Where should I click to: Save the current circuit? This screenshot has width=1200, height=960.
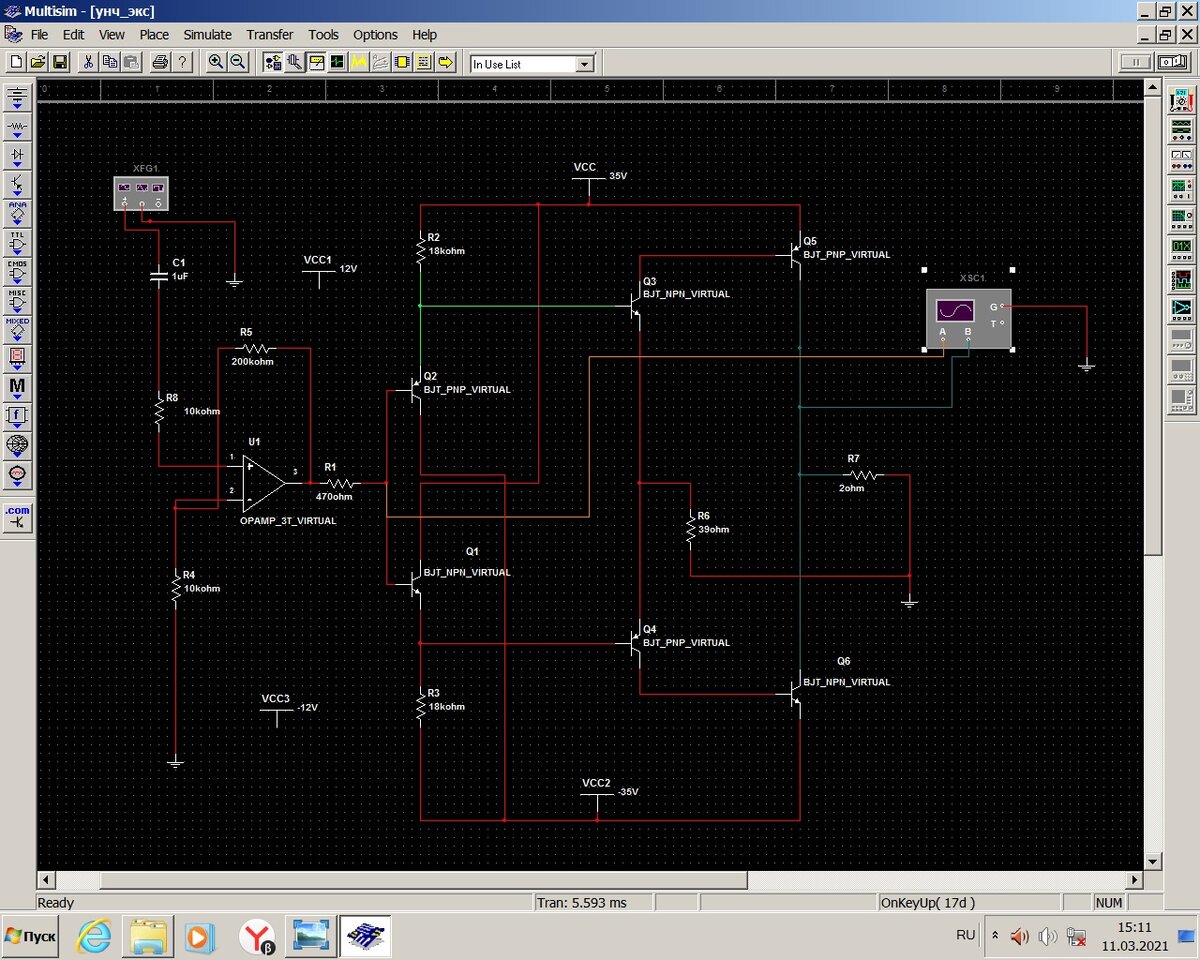pos(60,62)
